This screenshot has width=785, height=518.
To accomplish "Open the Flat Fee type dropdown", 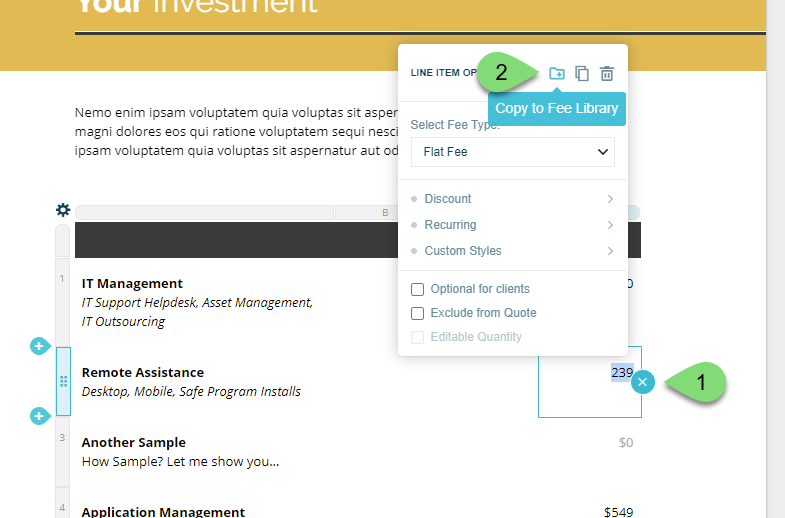I will [512, 152].
